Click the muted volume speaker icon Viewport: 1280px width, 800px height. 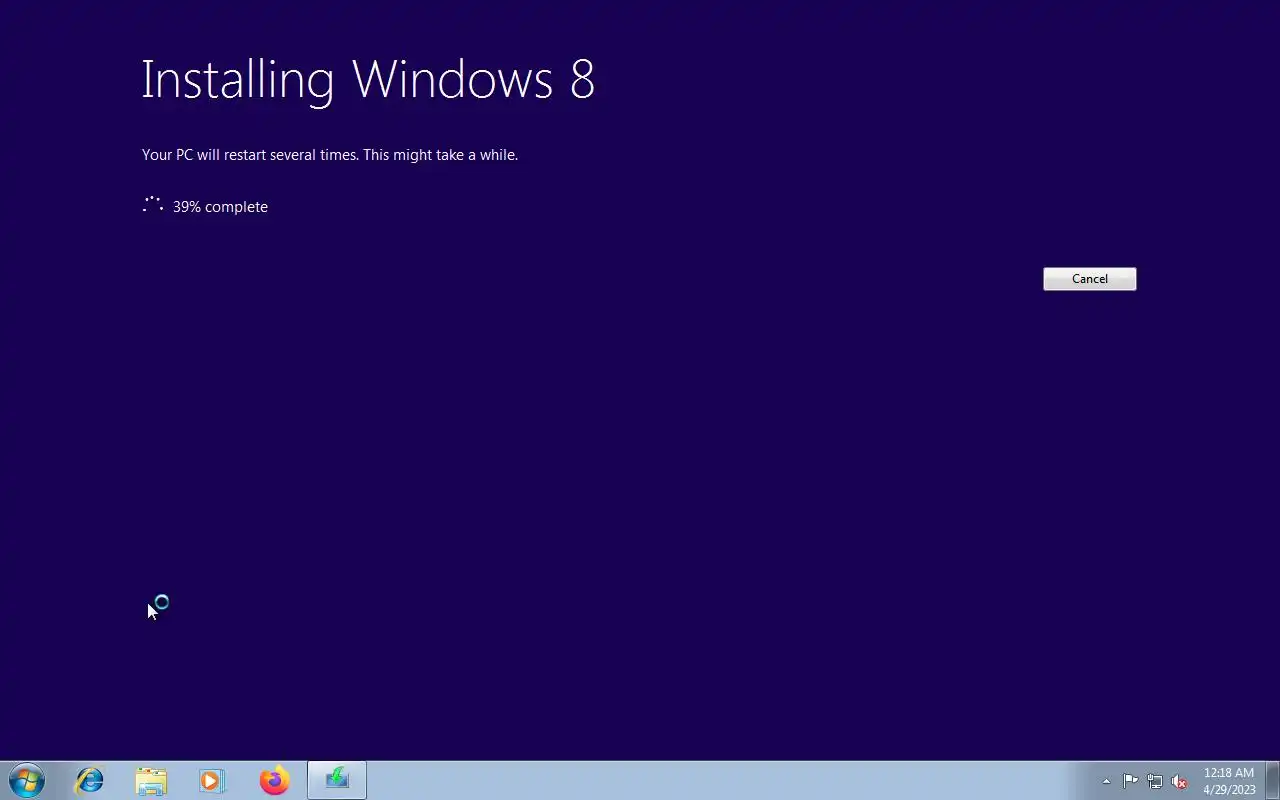[1179, 781]
